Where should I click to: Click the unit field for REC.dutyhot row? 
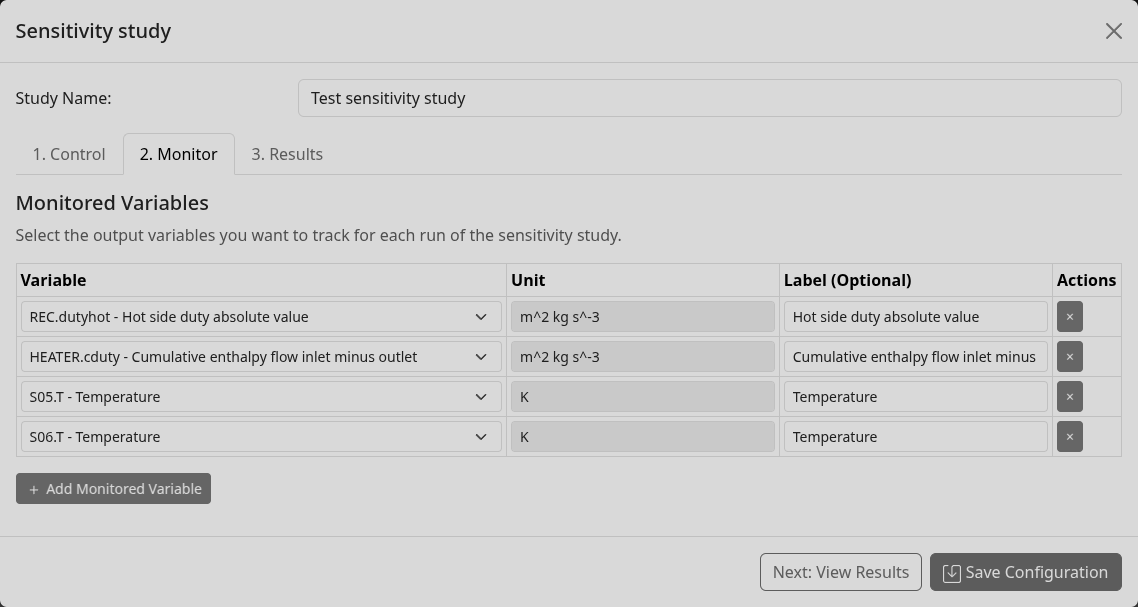click(642, 317)
